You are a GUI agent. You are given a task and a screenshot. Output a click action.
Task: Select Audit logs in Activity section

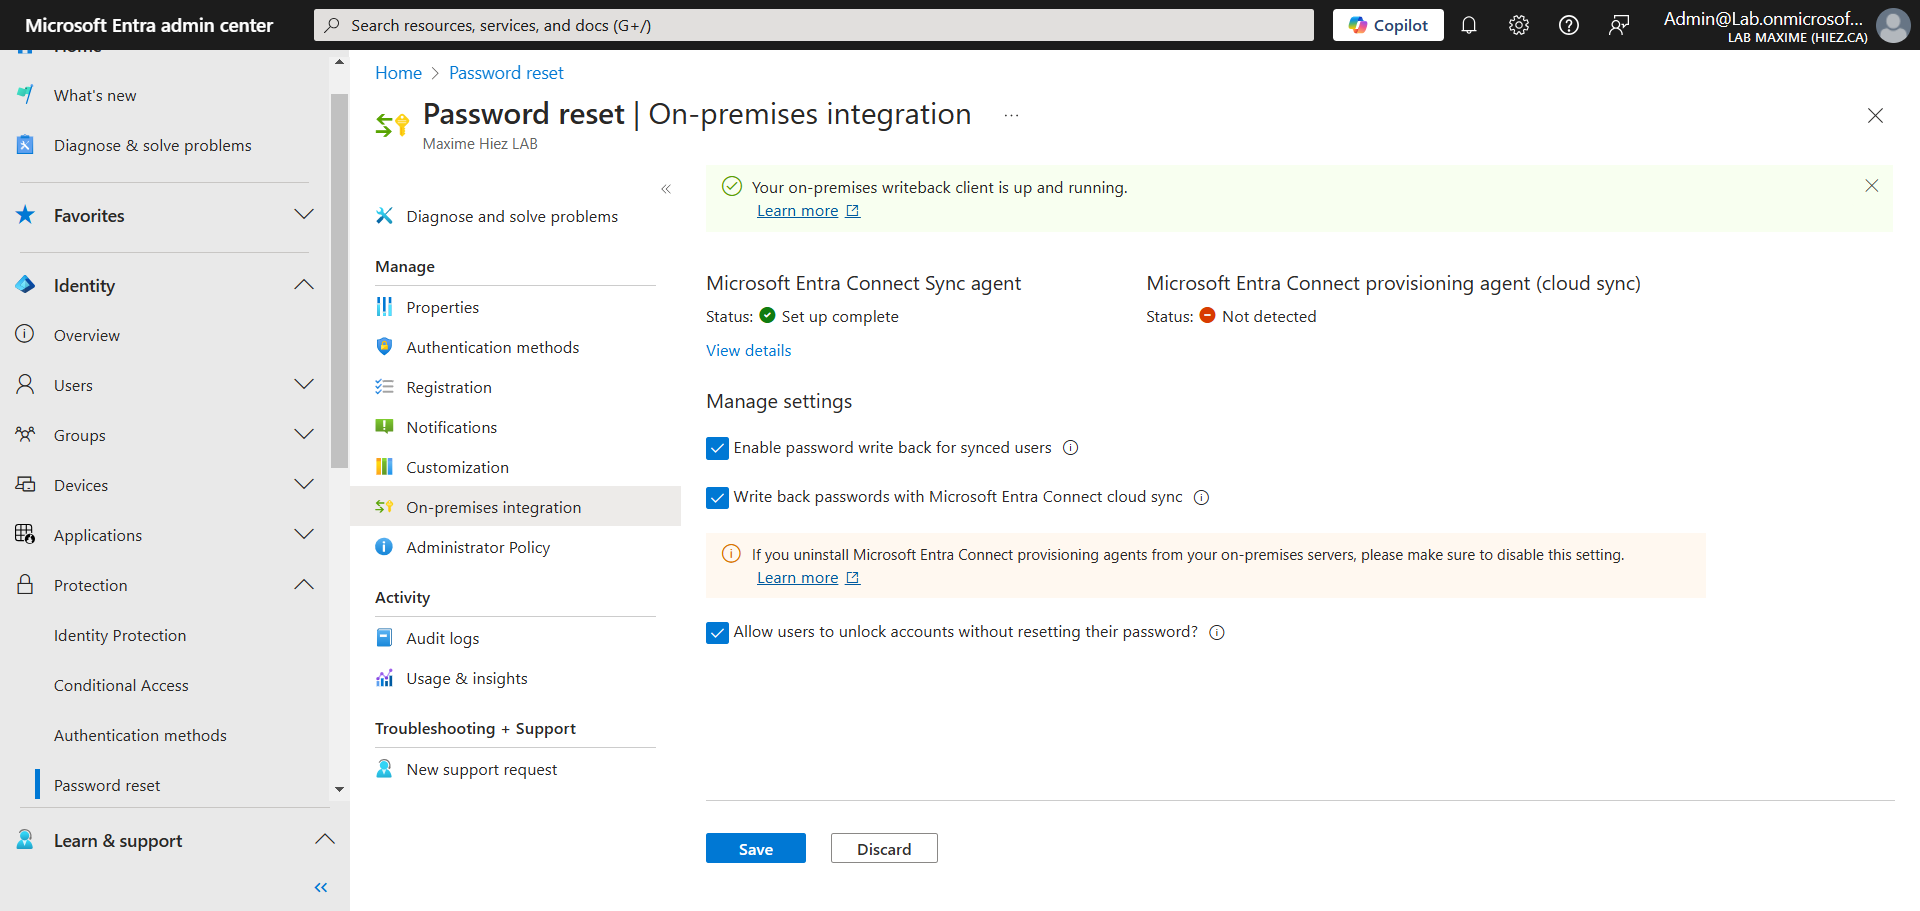[442, 638]
